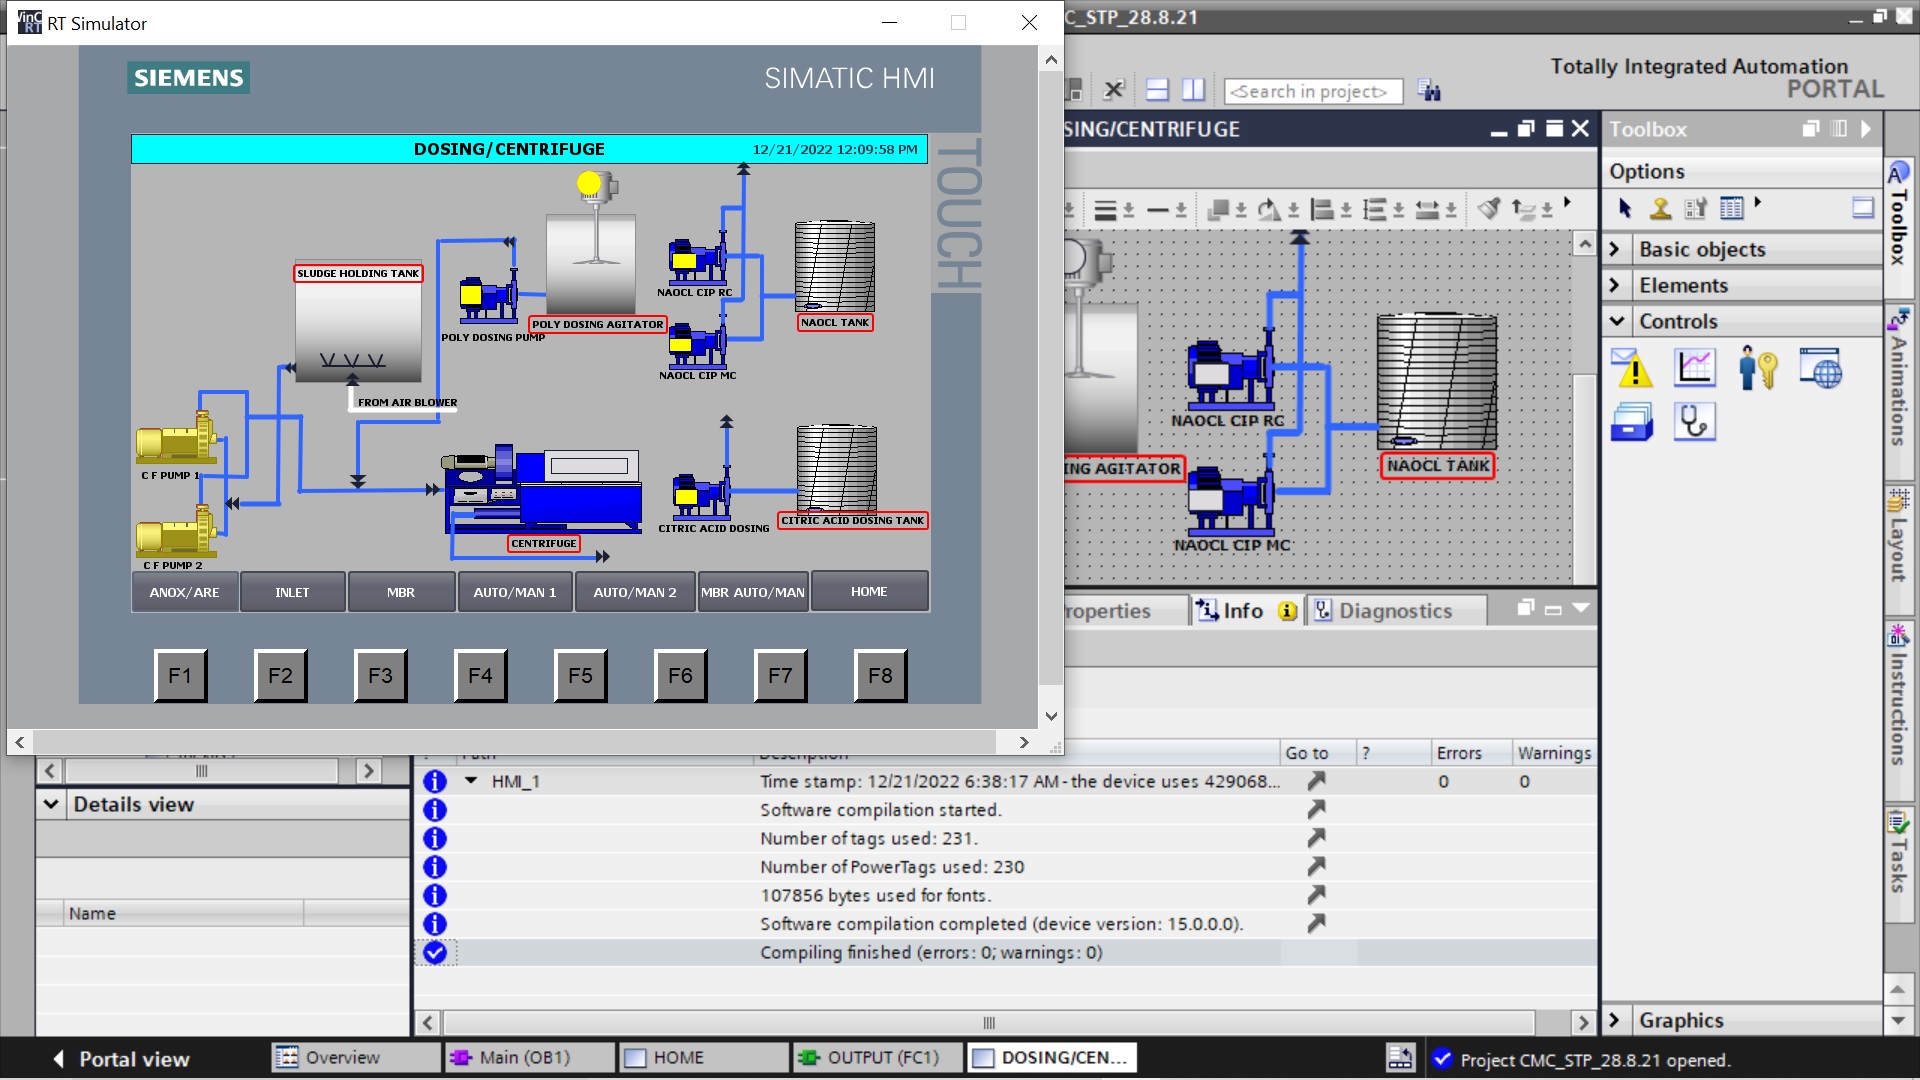Select the Recipe view control icon
Screen dimensions: 1920x1080
click(x=1632, y=423)
